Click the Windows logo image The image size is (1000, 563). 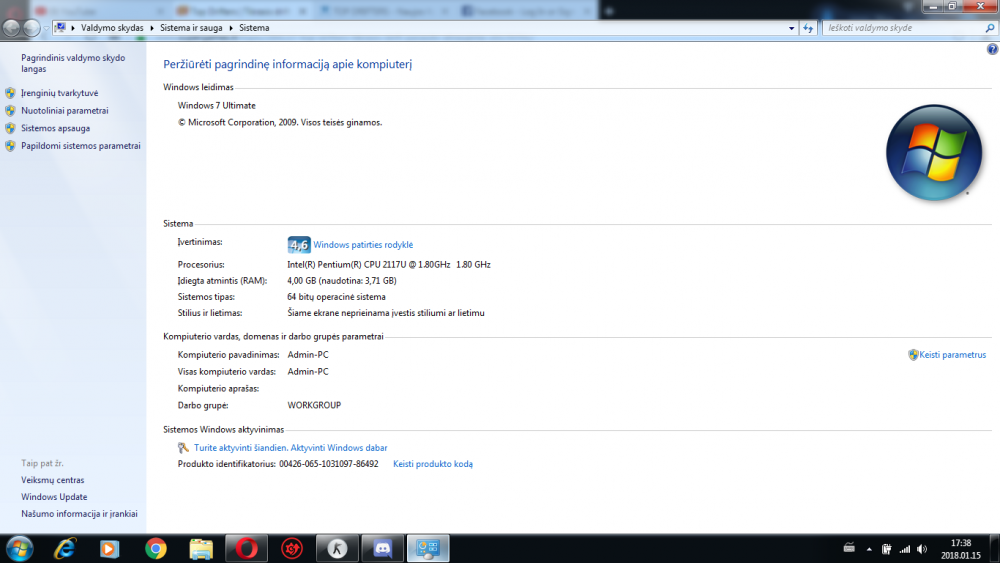(934, 153)
